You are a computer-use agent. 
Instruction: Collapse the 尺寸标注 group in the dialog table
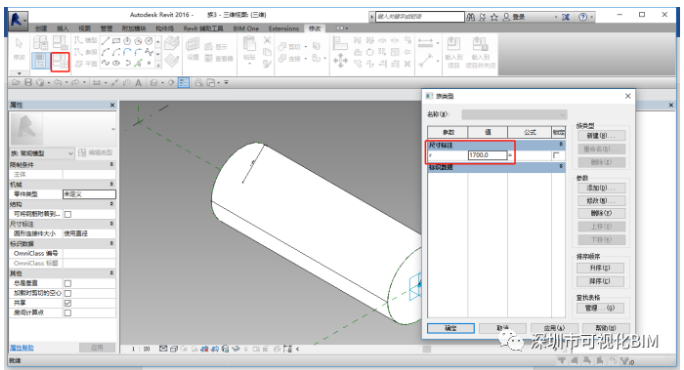point(561,144)
